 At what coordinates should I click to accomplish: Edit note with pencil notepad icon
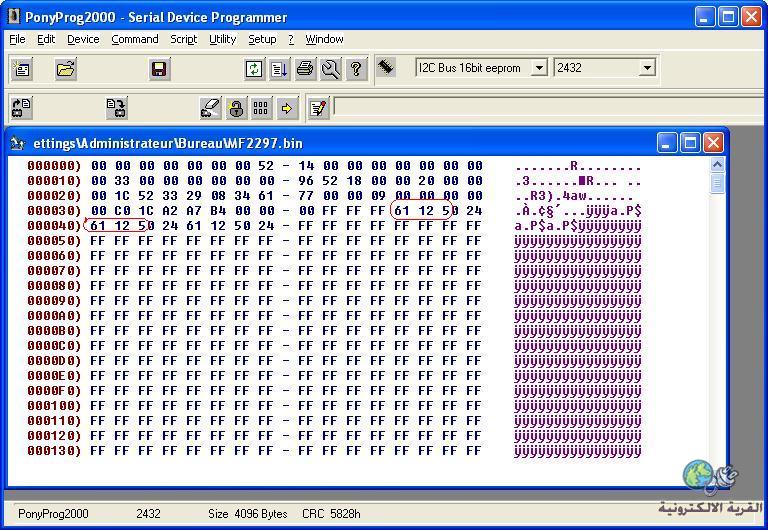tap(318, 108)
